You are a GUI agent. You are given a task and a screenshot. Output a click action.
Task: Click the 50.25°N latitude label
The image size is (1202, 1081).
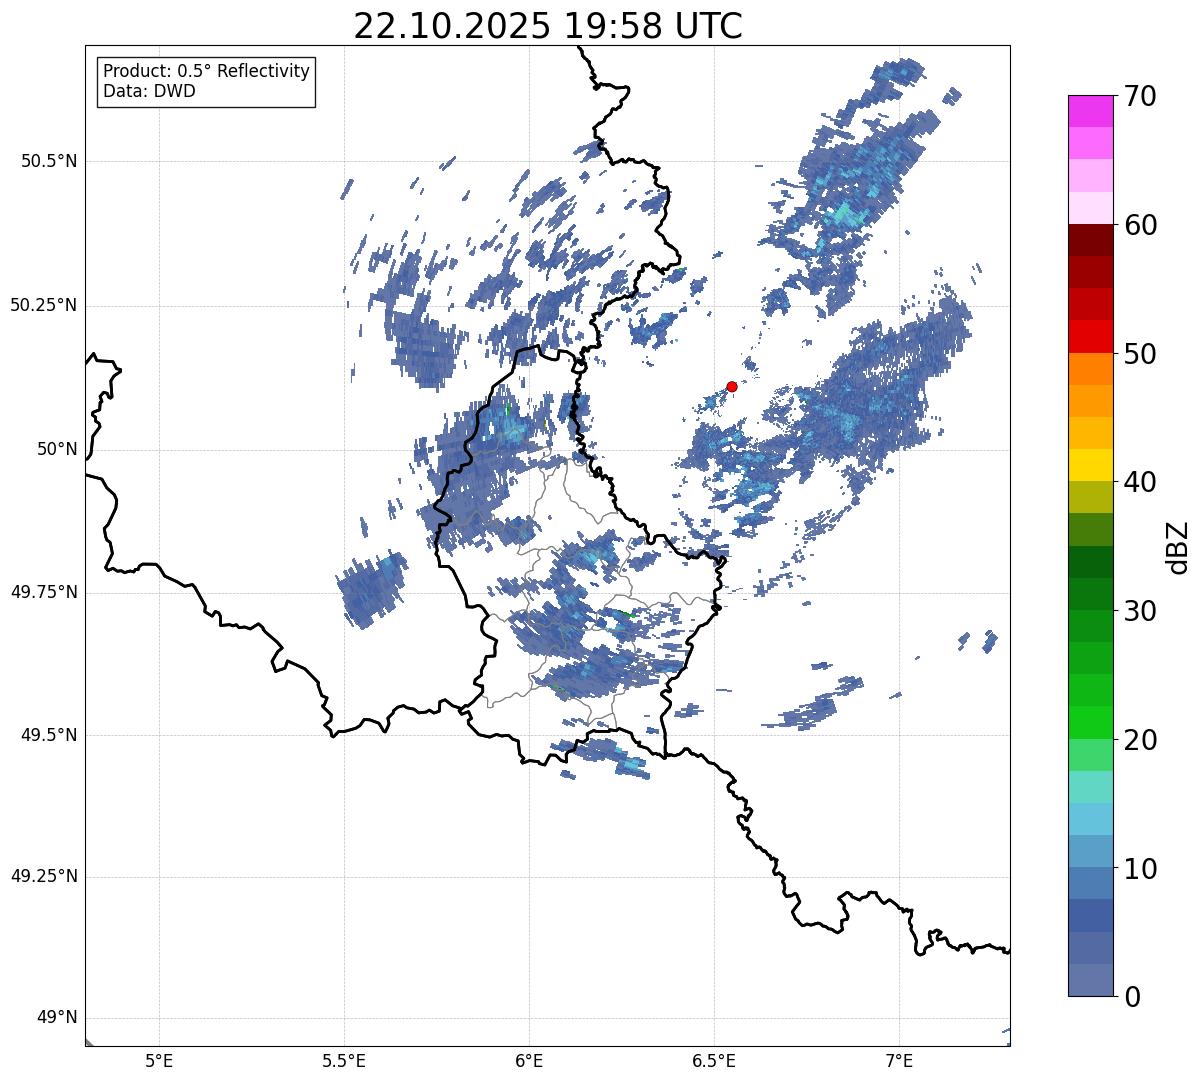[x=44, y=305]
